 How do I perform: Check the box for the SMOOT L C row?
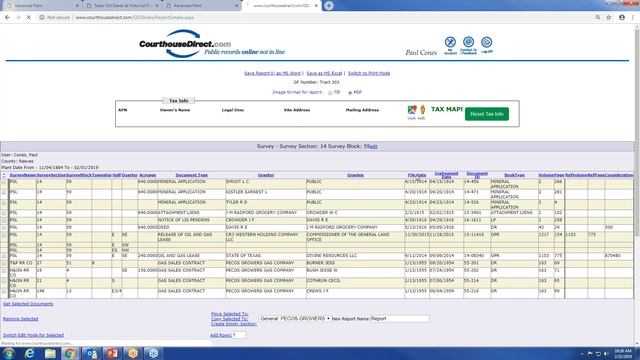tap(4, 182)
